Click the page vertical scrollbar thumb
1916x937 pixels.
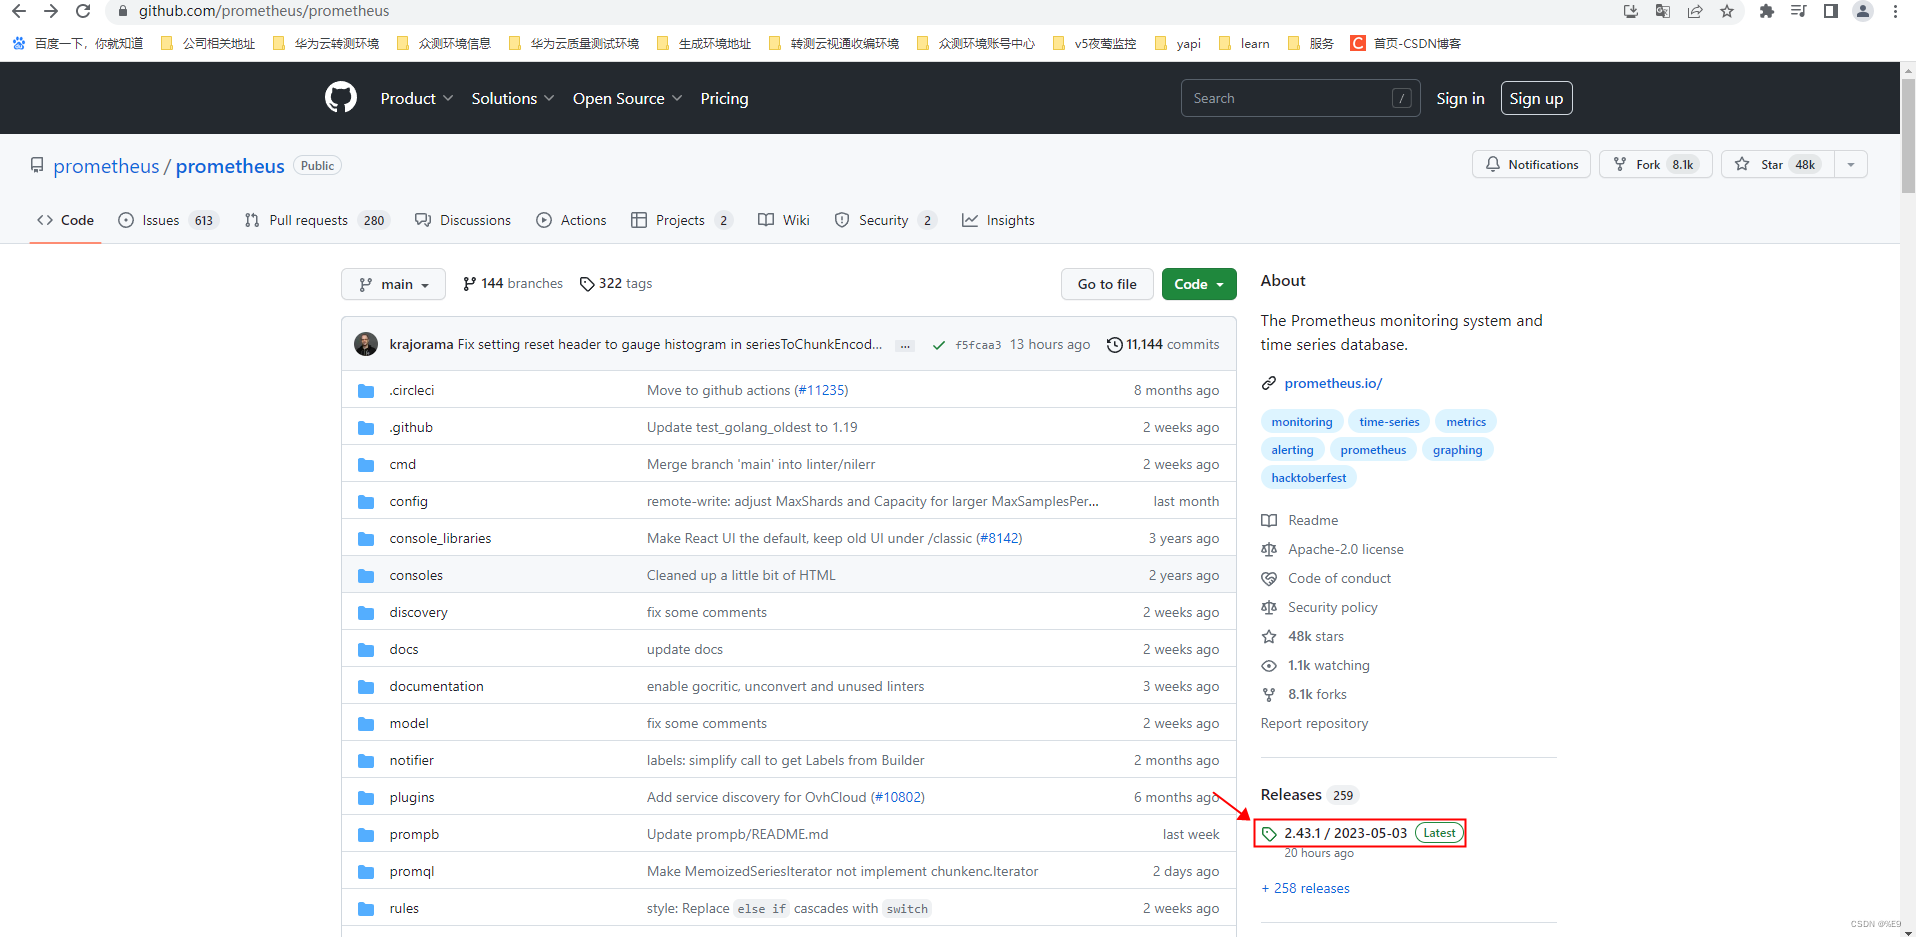[x=1908, y=135]
